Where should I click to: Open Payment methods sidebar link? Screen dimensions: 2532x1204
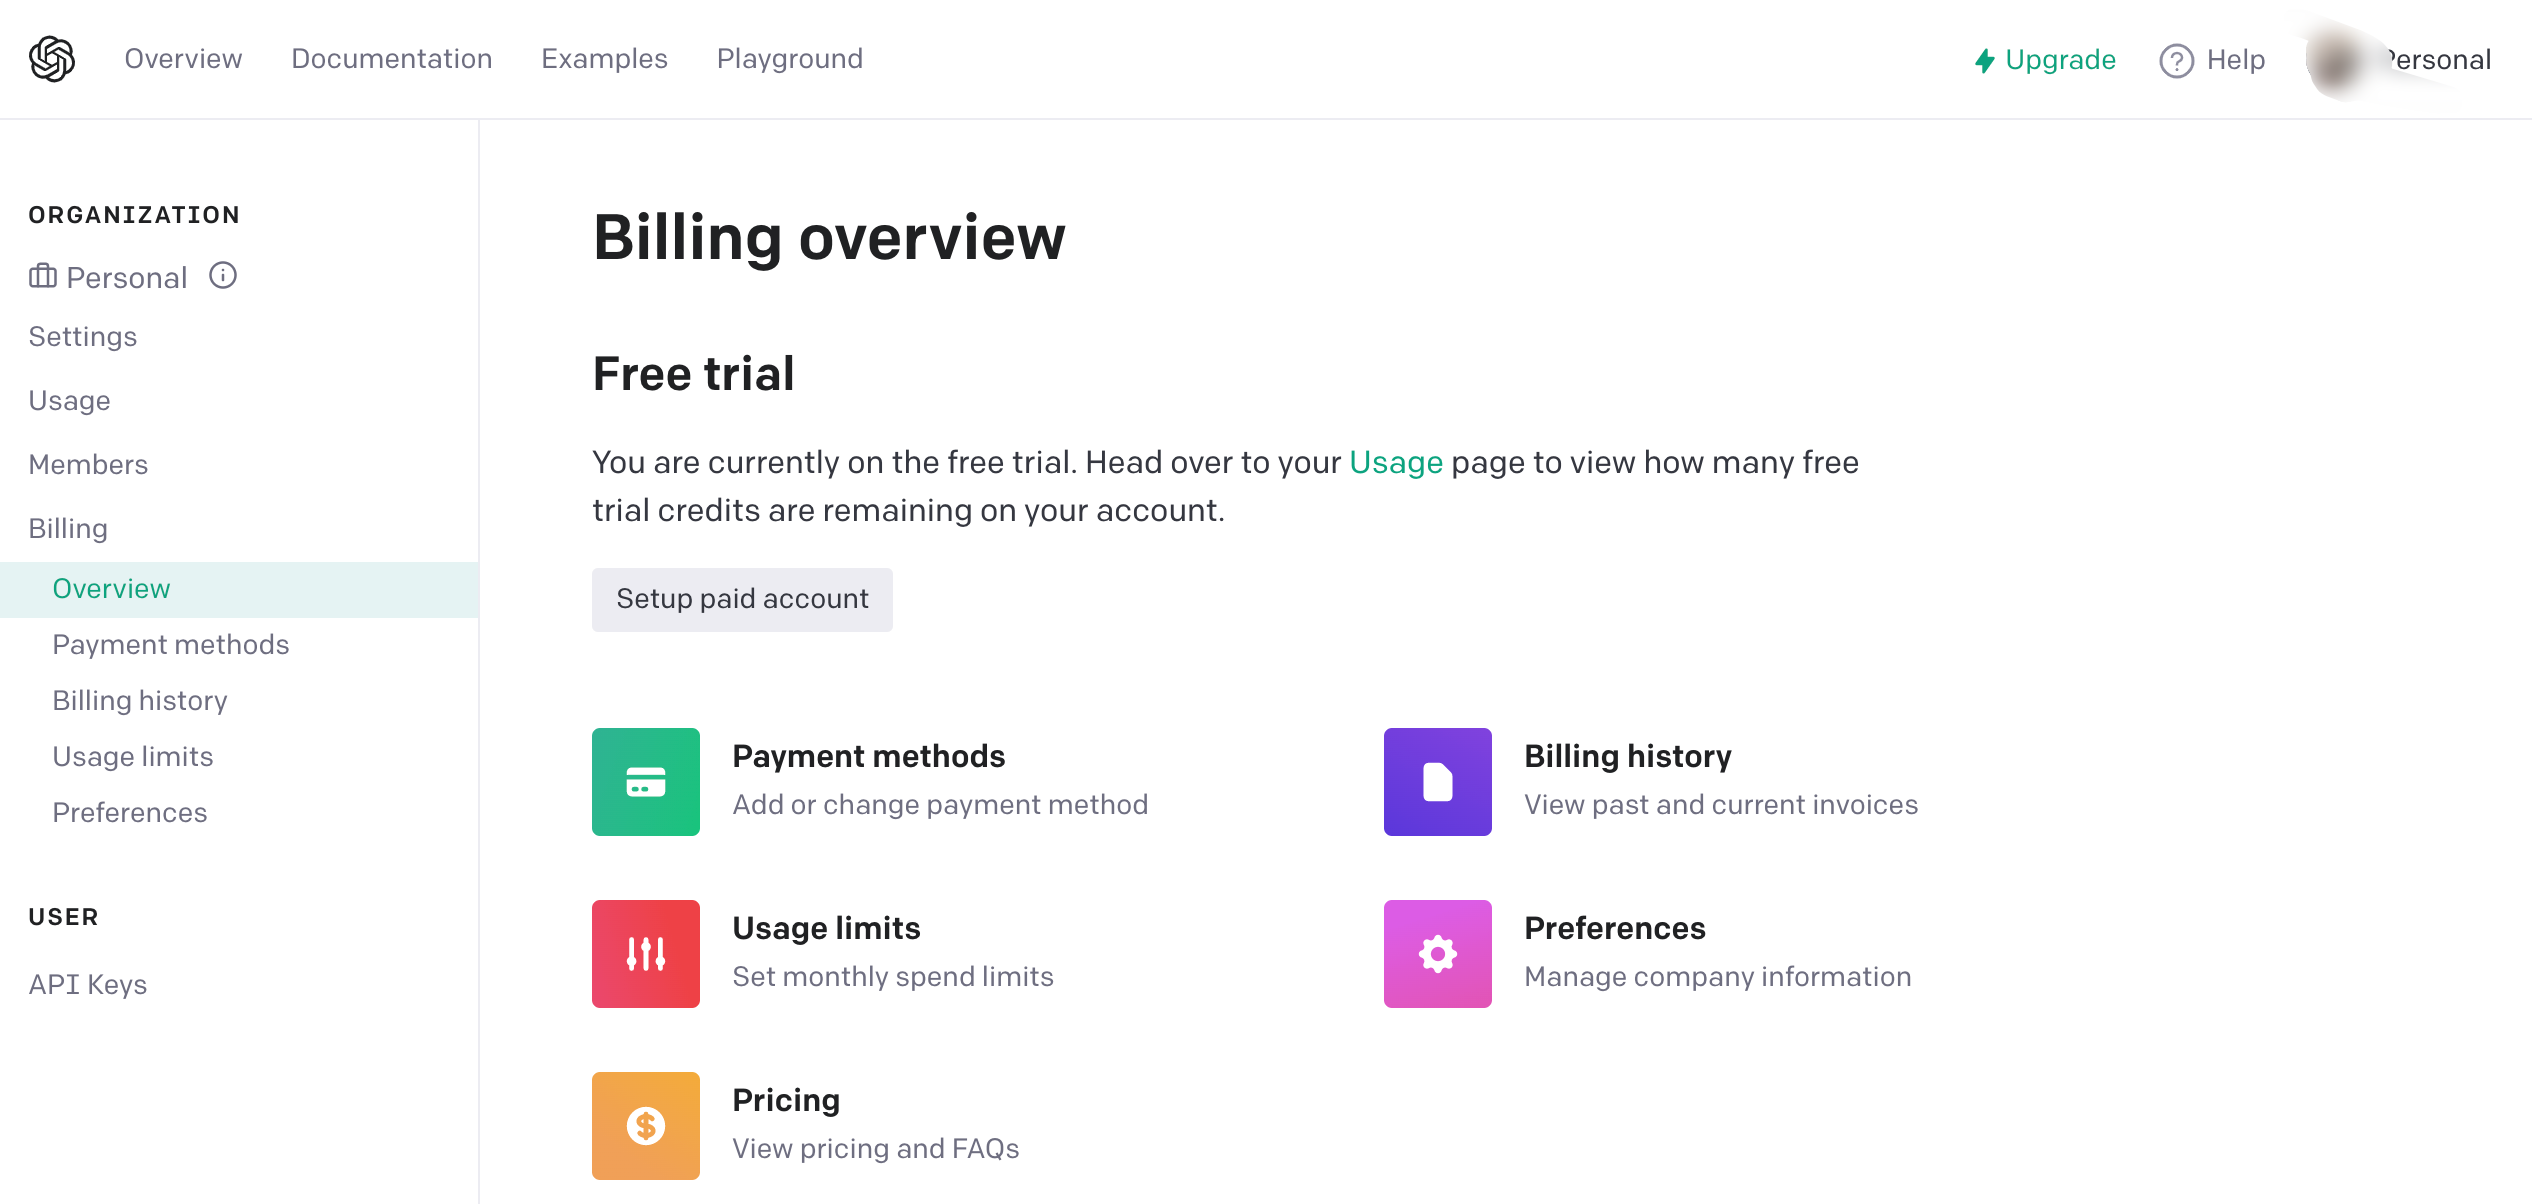170,644
